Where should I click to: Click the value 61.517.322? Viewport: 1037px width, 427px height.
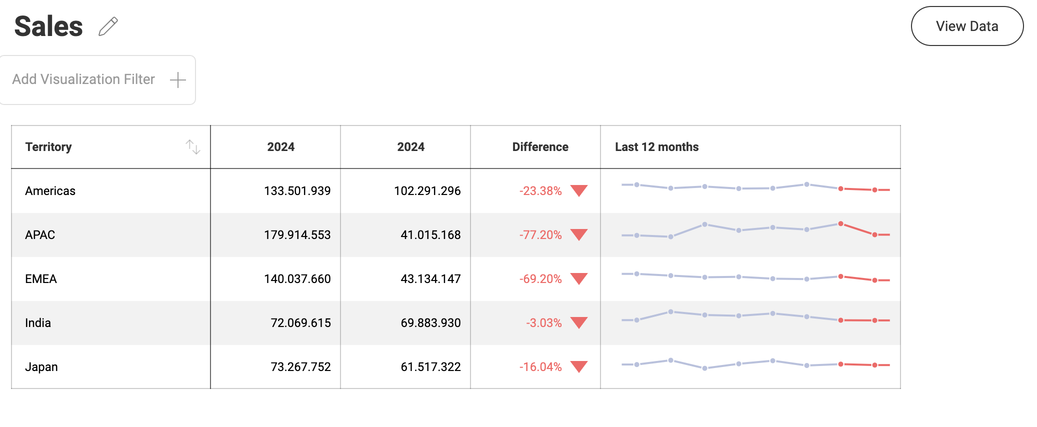(431, 367)
